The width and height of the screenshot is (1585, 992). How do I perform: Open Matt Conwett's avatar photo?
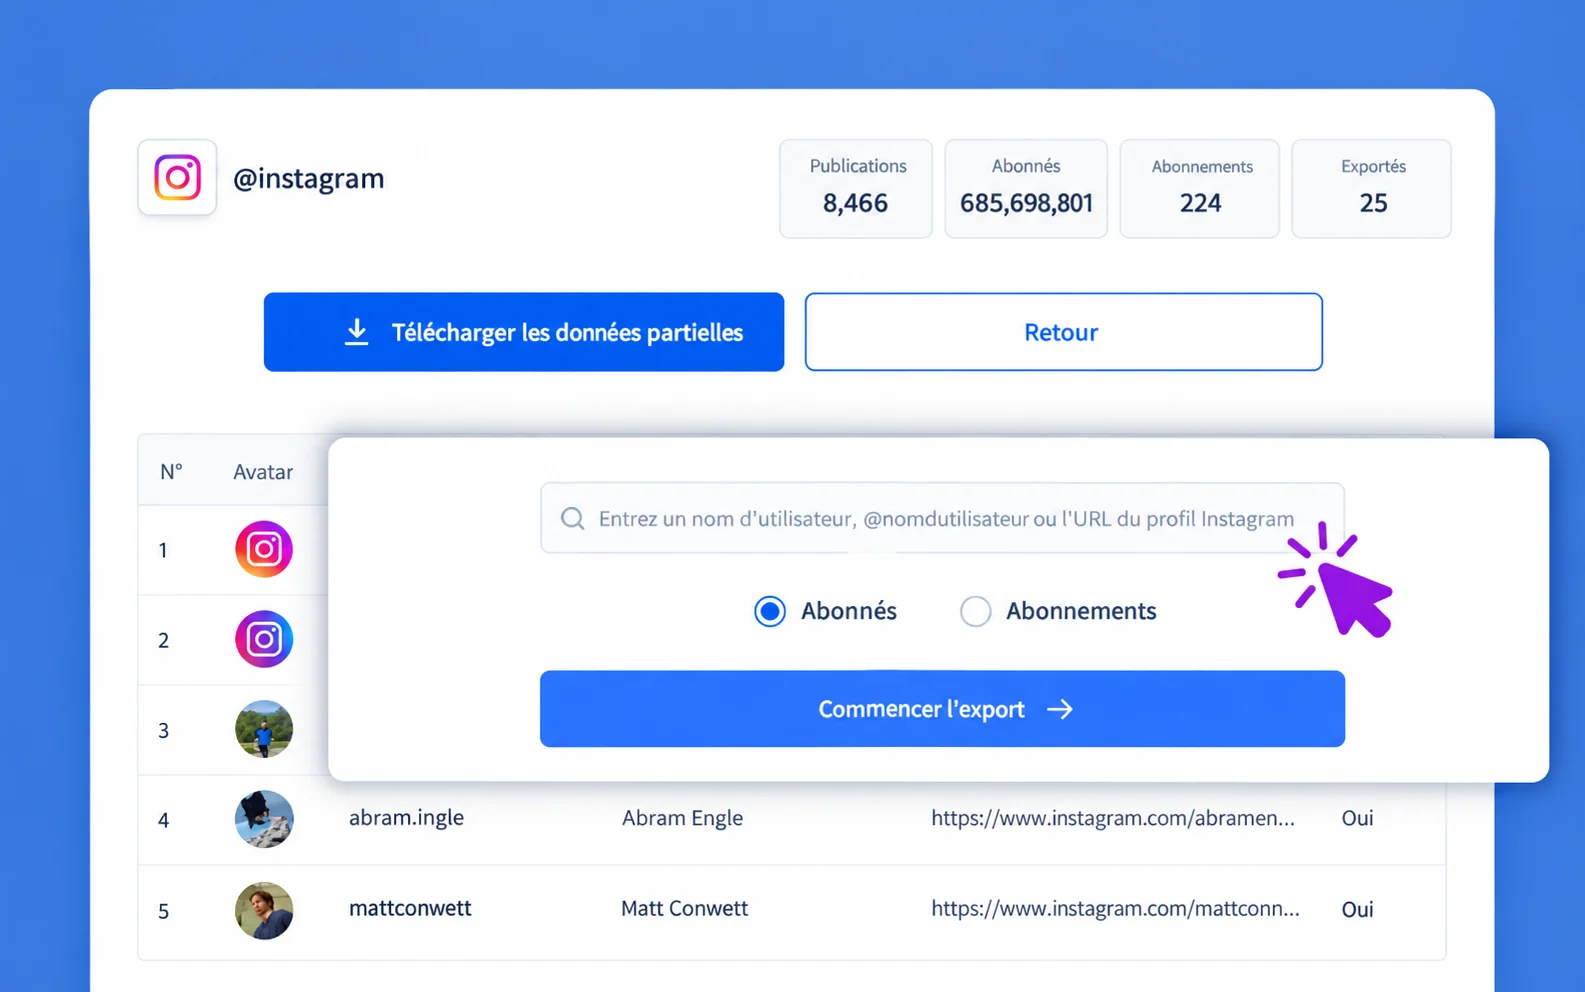point(264,910)
